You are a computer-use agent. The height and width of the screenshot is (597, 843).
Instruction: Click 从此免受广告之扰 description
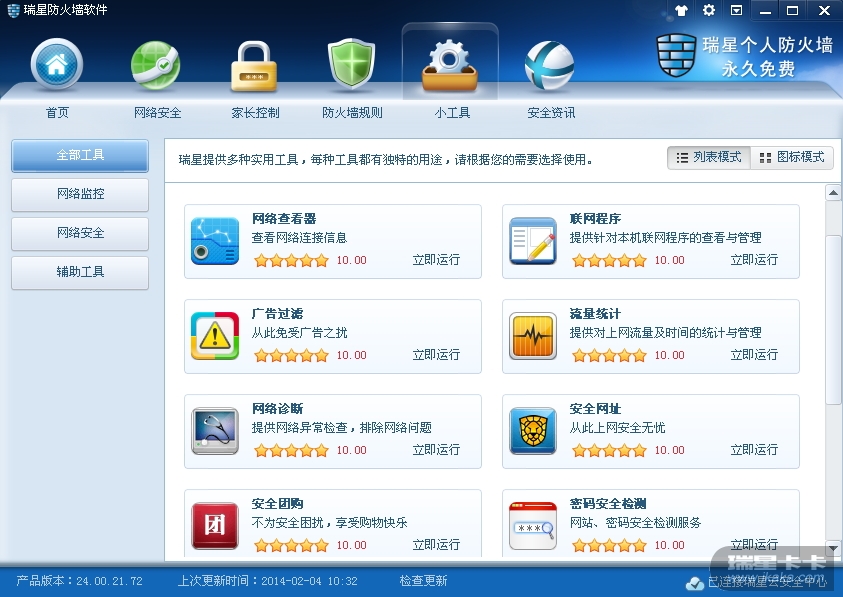tap(299, 333)
